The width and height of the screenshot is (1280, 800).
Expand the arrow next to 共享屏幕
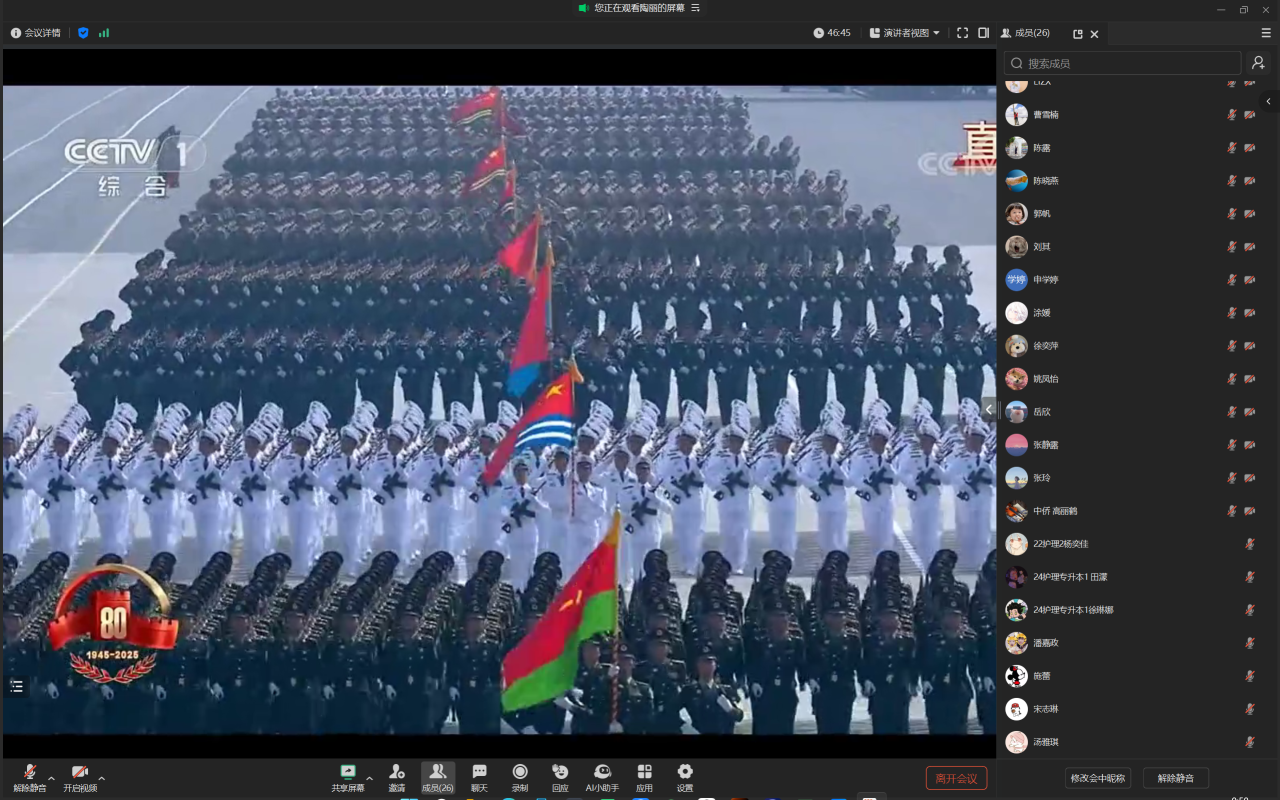[x=369, y=777]
